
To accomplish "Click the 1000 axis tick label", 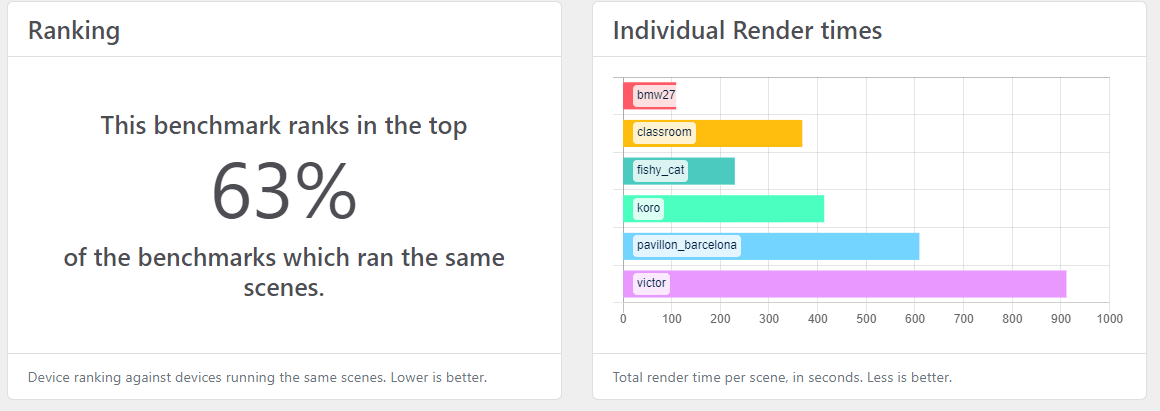I will [x=1109, y=319].
